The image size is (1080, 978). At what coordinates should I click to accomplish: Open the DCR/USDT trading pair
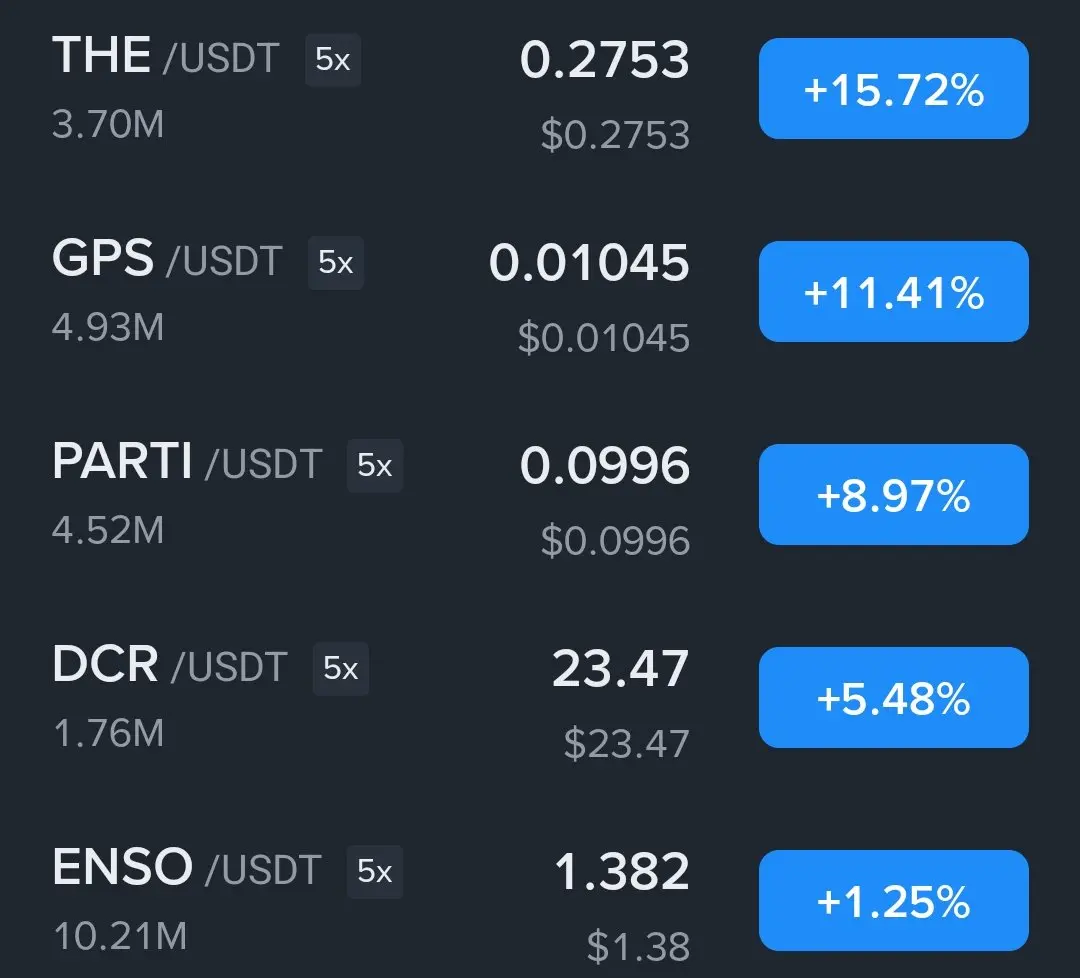tap(170, 665)
